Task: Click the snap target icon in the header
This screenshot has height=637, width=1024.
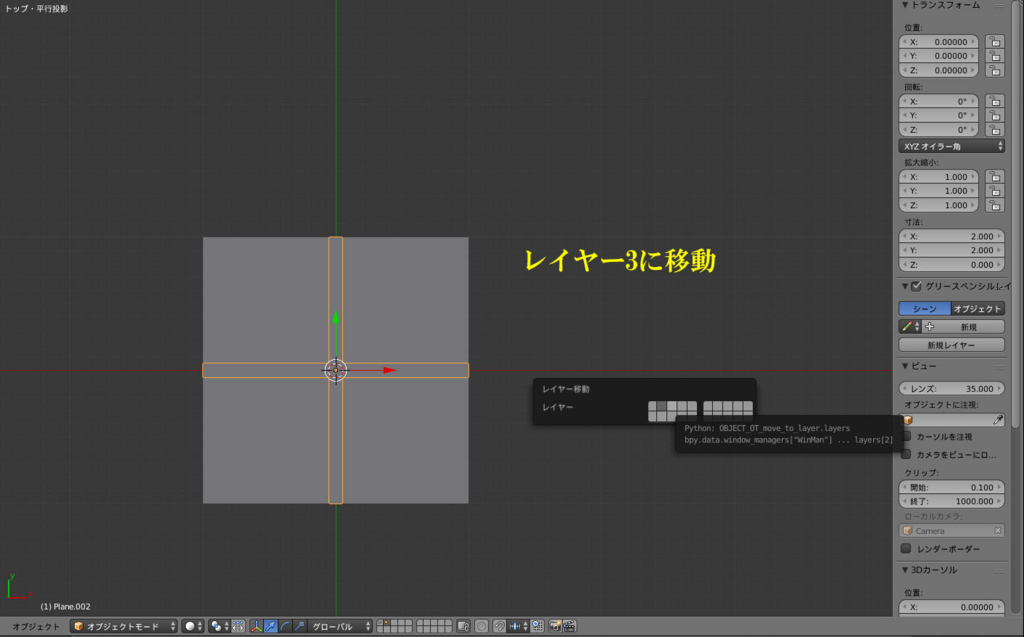Action: [538, 626]
